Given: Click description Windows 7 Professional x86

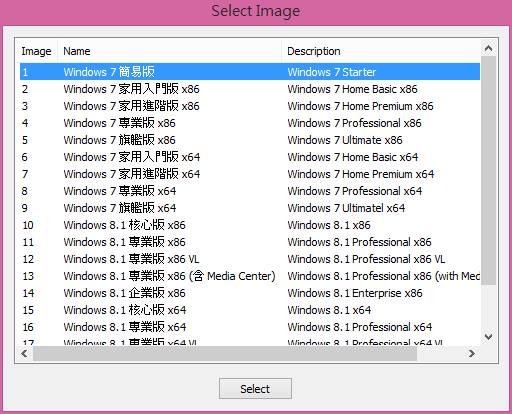Looking at the screenshot, I should (x=354, y=123).
